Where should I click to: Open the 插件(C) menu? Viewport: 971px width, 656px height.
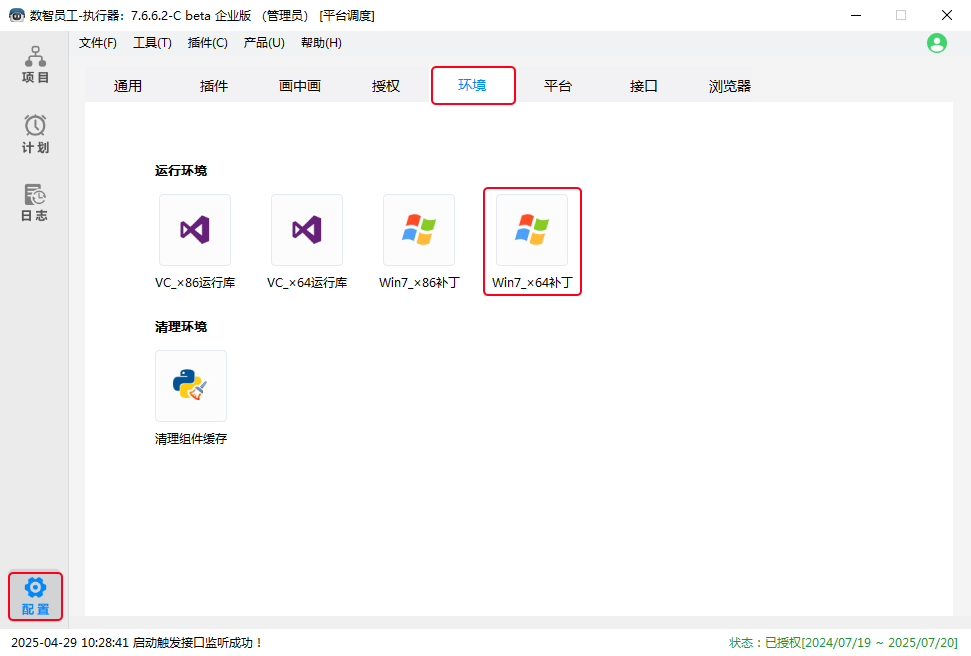208,43
